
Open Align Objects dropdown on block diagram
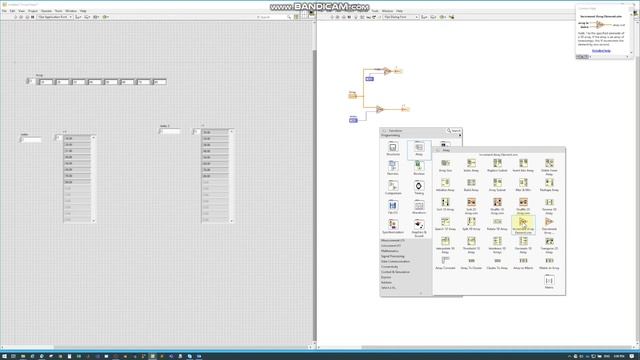[424, 17]
